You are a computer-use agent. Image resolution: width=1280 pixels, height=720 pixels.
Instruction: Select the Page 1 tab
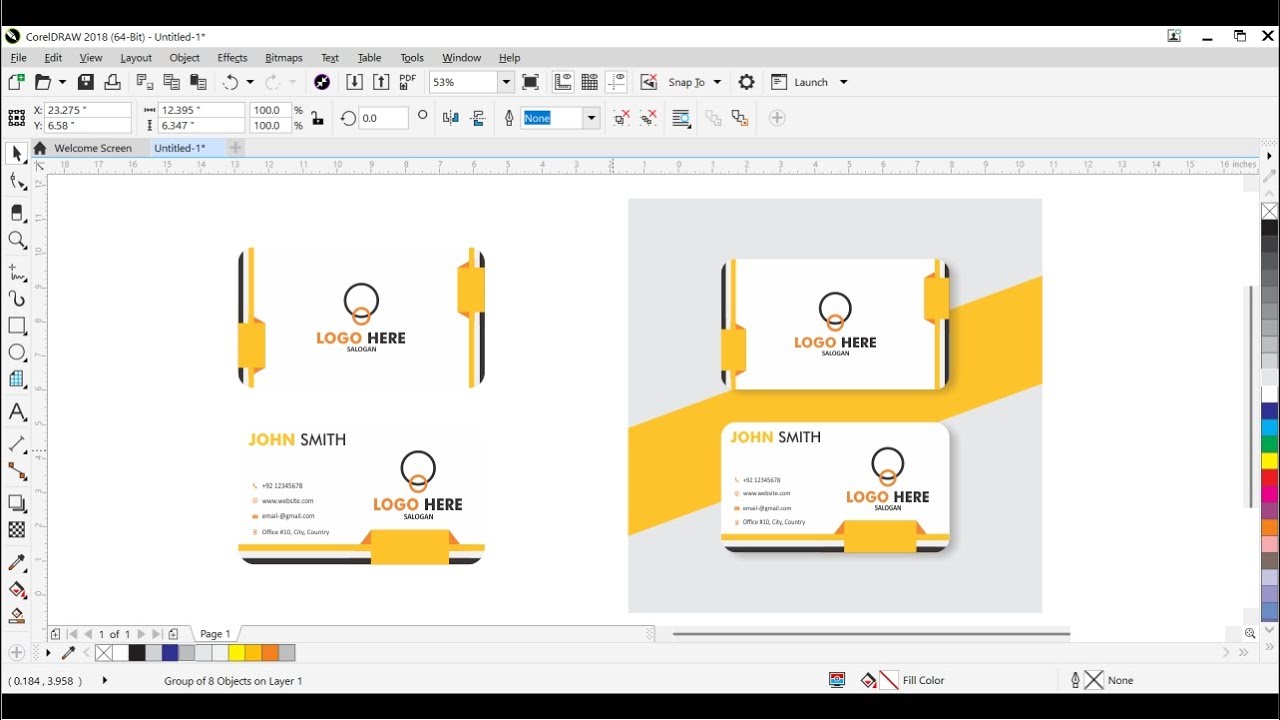(x=215, y=634)
